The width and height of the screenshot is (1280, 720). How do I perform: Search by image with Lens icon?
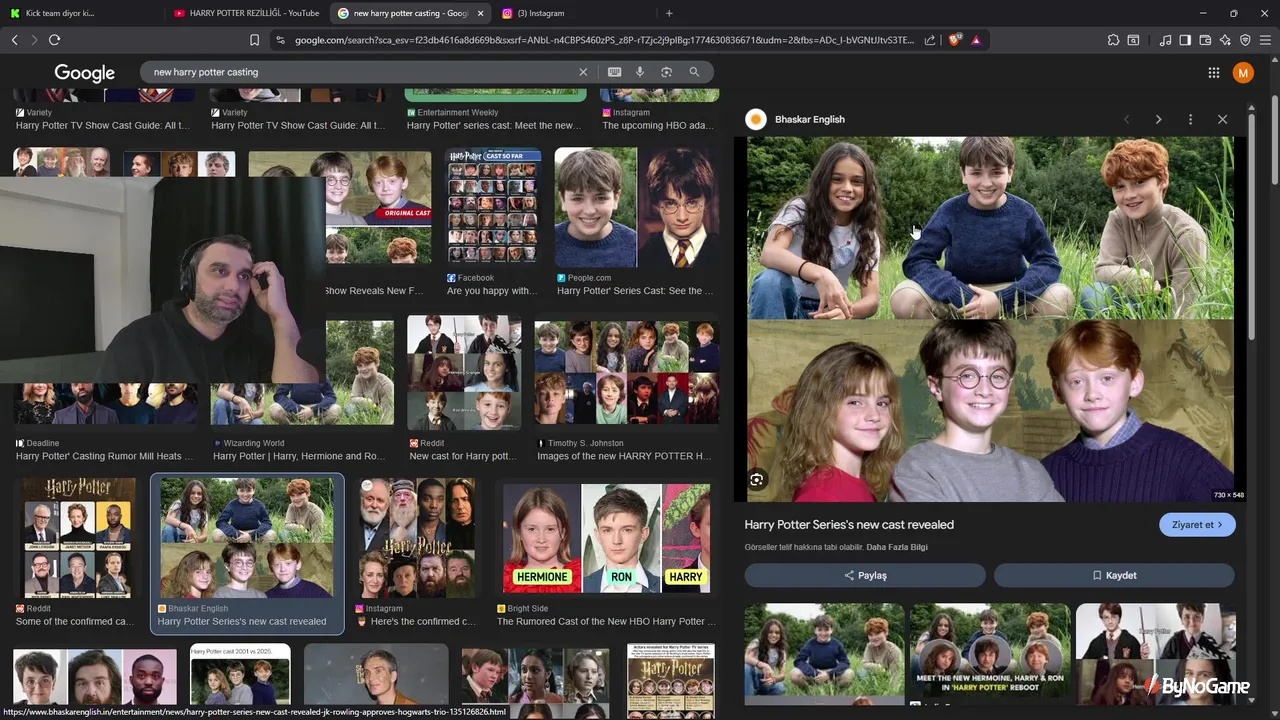[666, 72]
